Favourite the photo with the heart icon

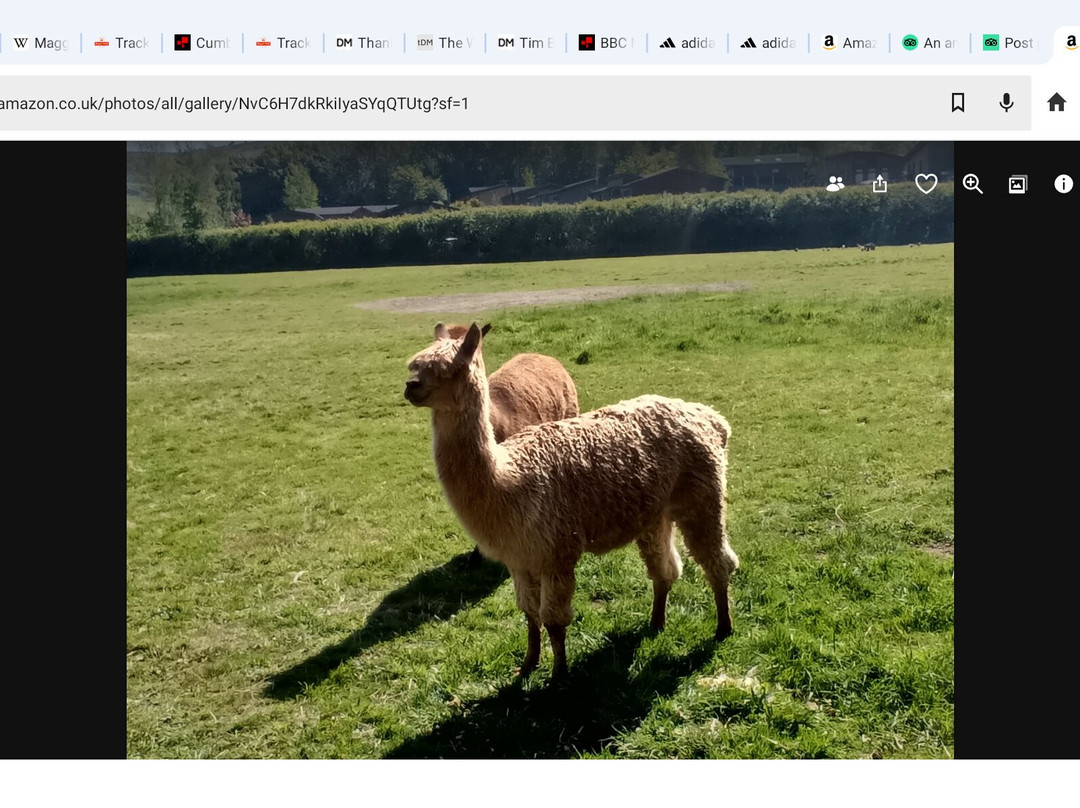pyautogui.click(x=926, y=184)
